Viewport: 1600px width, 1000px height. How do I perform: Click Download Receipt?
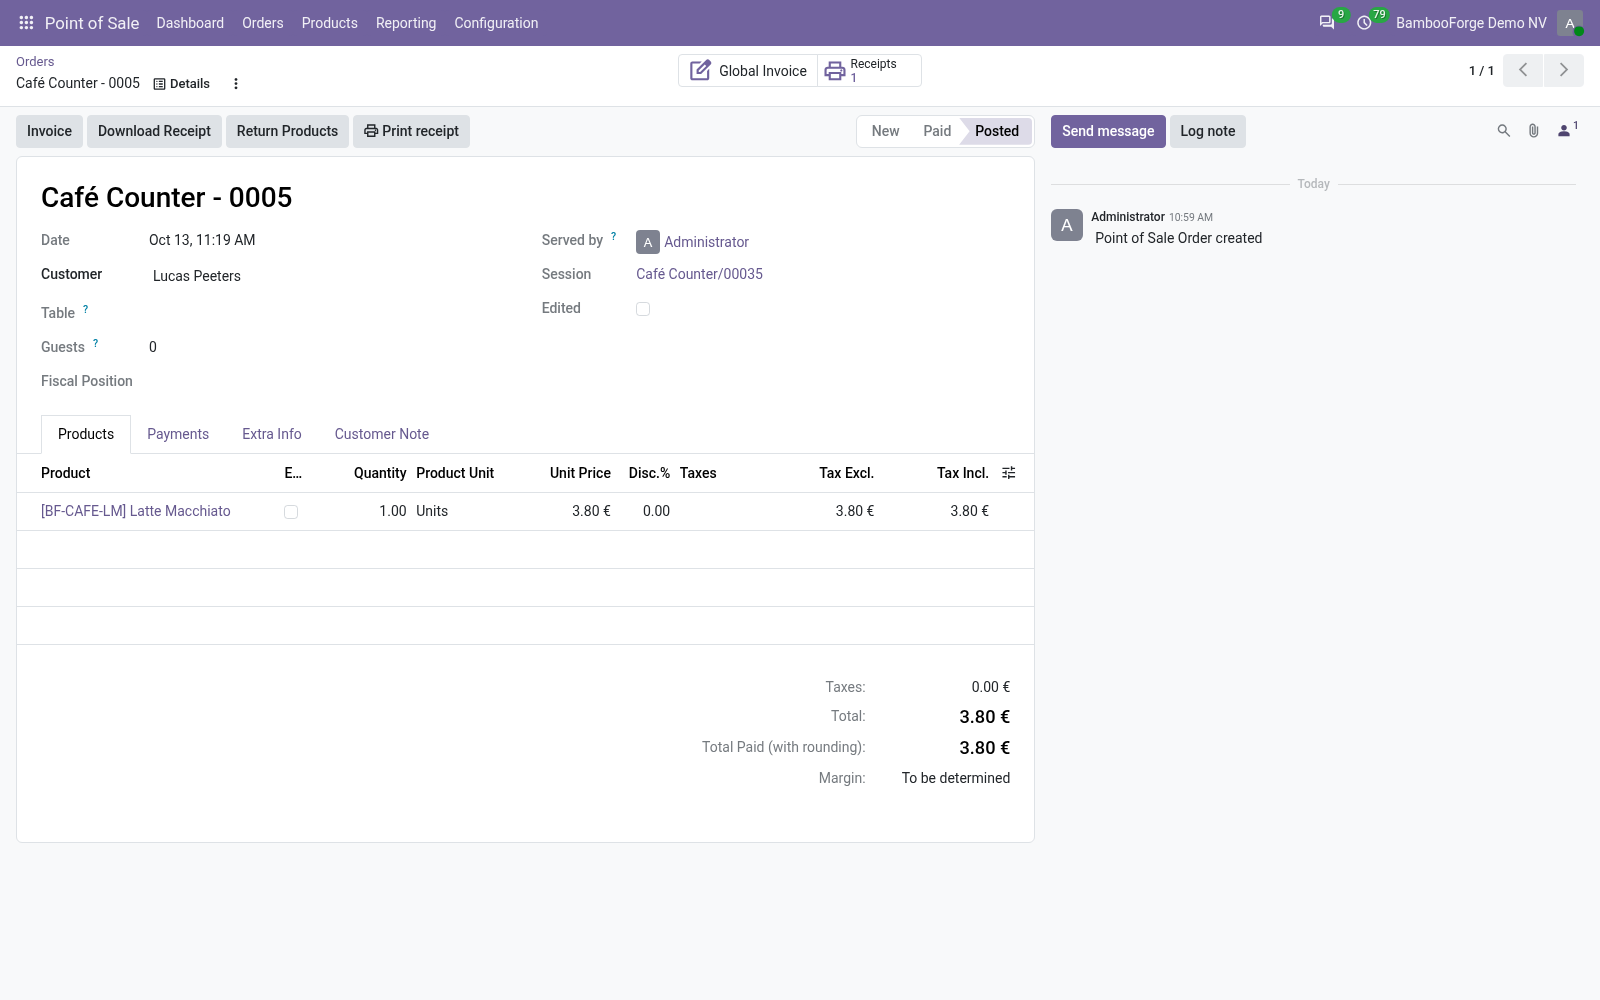coord(154,131)
